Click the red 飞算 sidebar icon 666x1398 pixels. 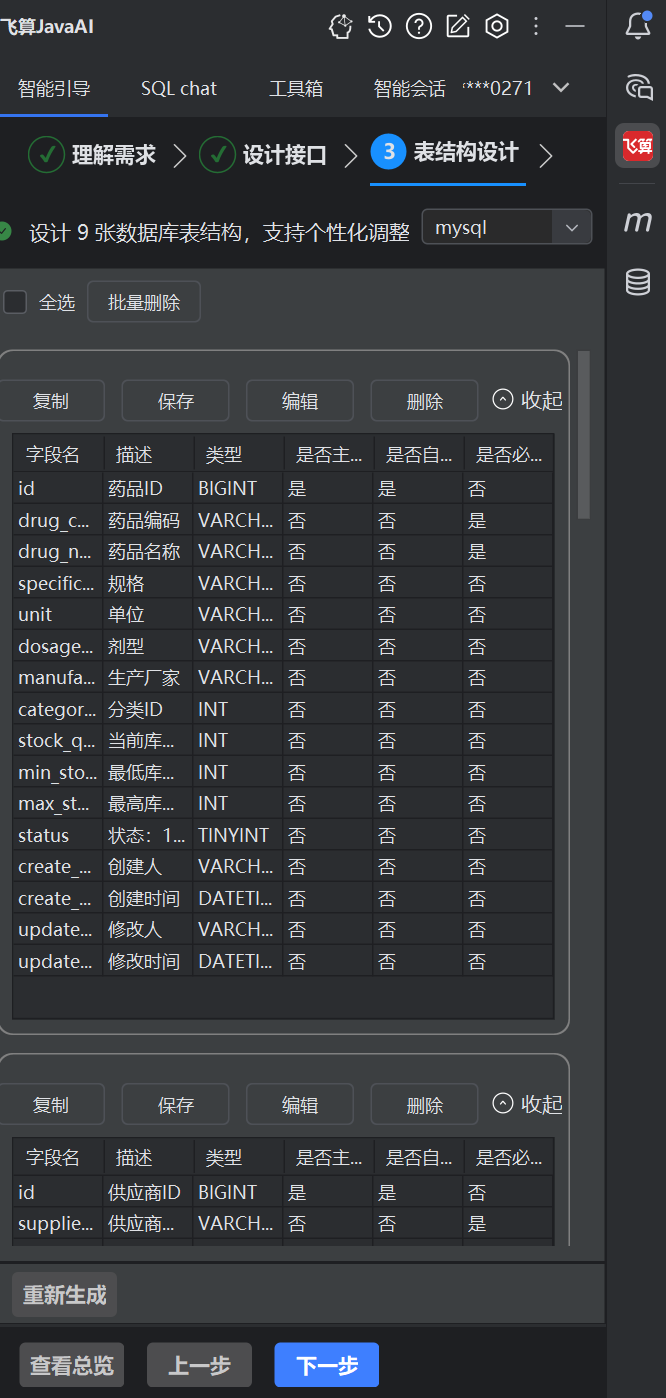[637, 146]
